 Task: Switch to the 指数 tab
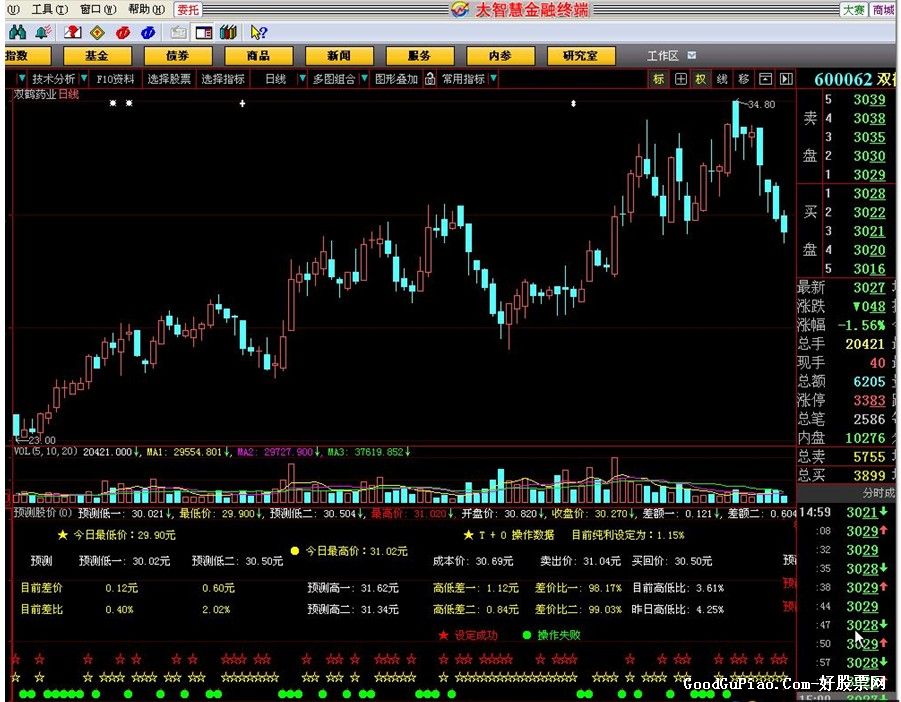coord(28,56)
